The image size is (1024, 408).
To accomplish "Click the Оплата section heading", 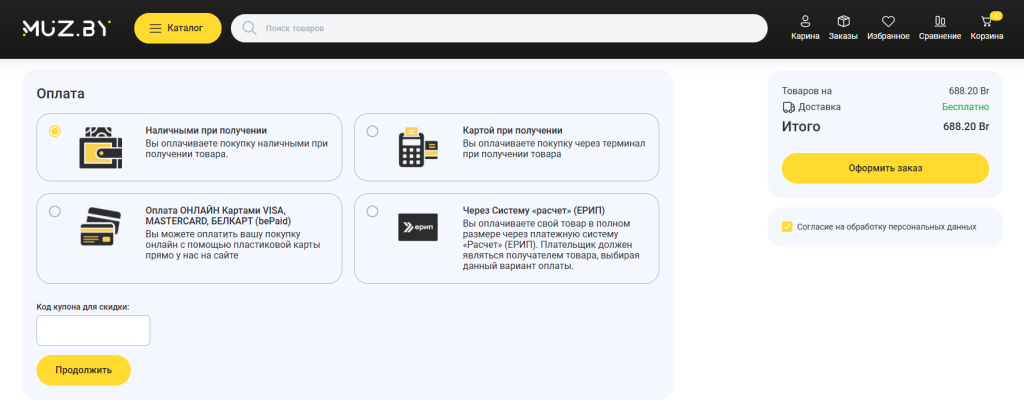I will pyautogui.click(x=61, y=93).
